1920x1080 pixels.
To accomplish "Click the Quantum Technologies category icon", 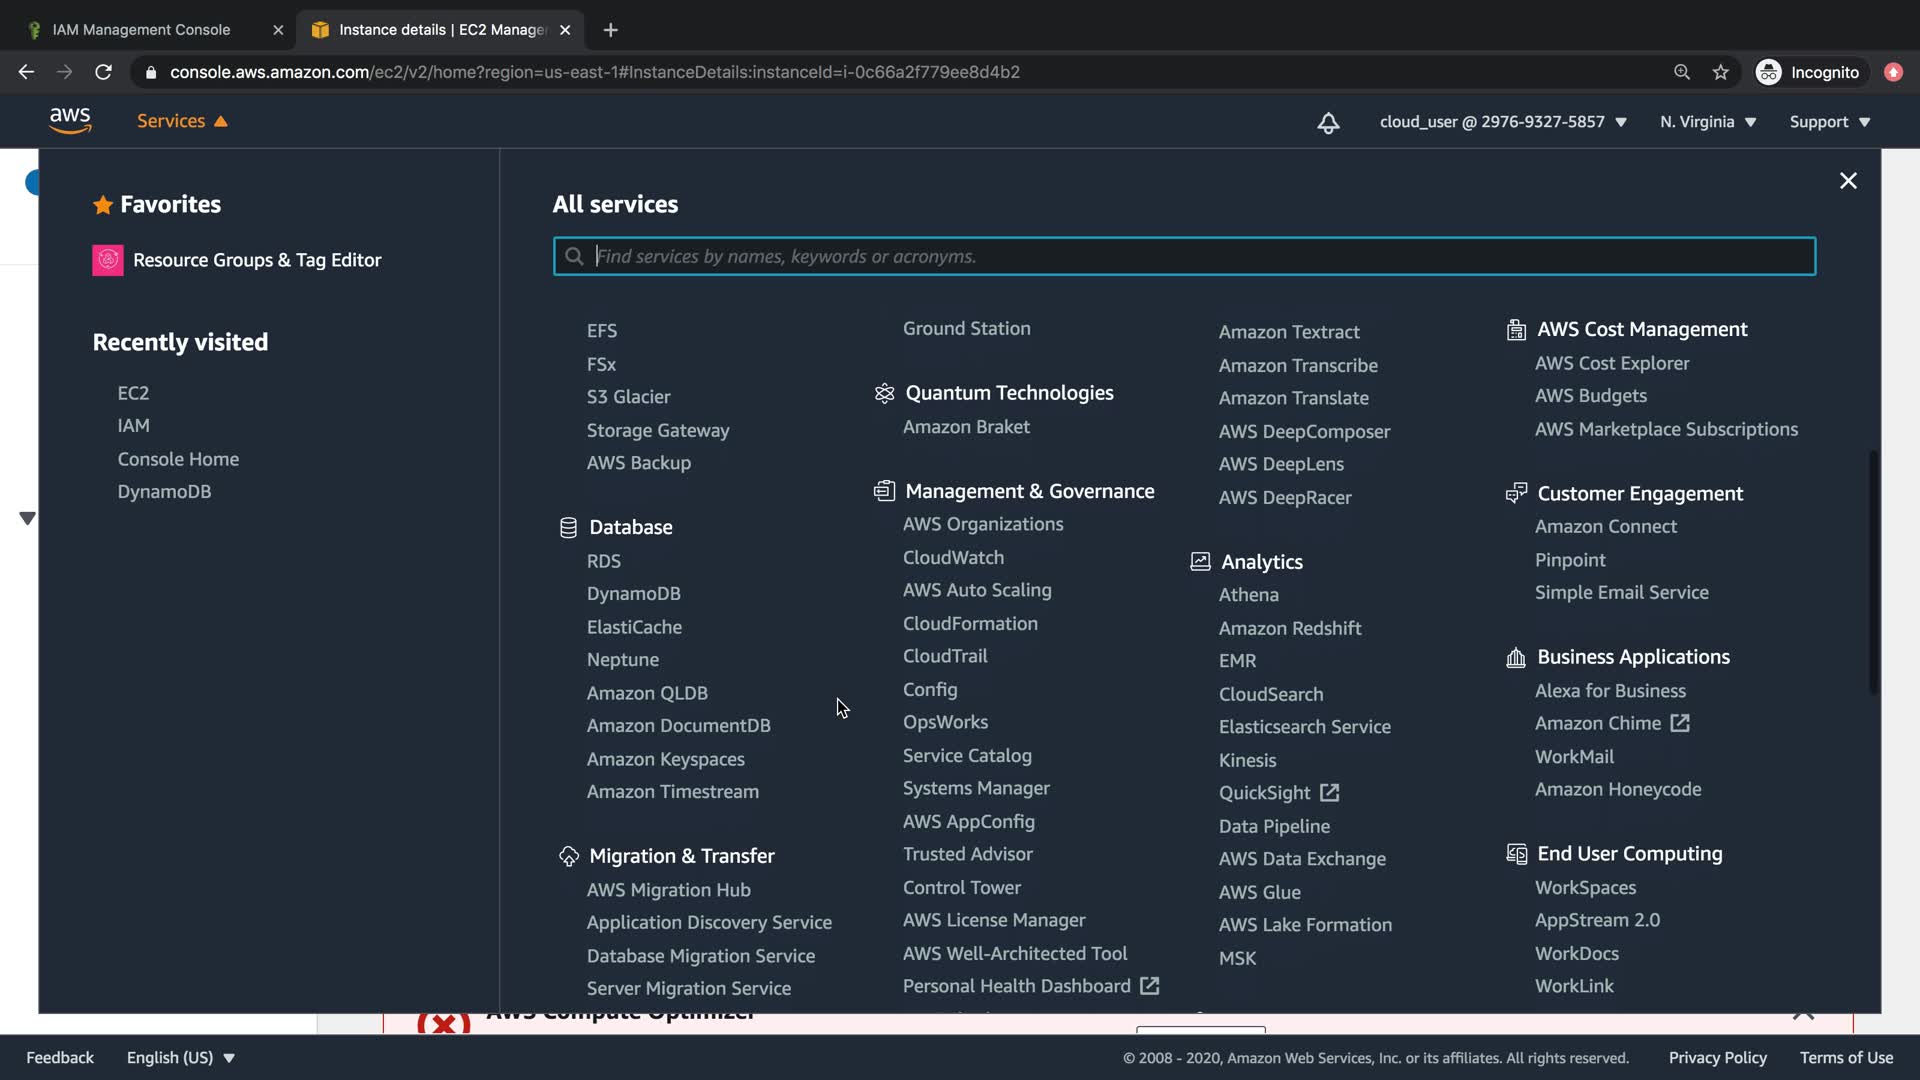I will click(884, 393).
